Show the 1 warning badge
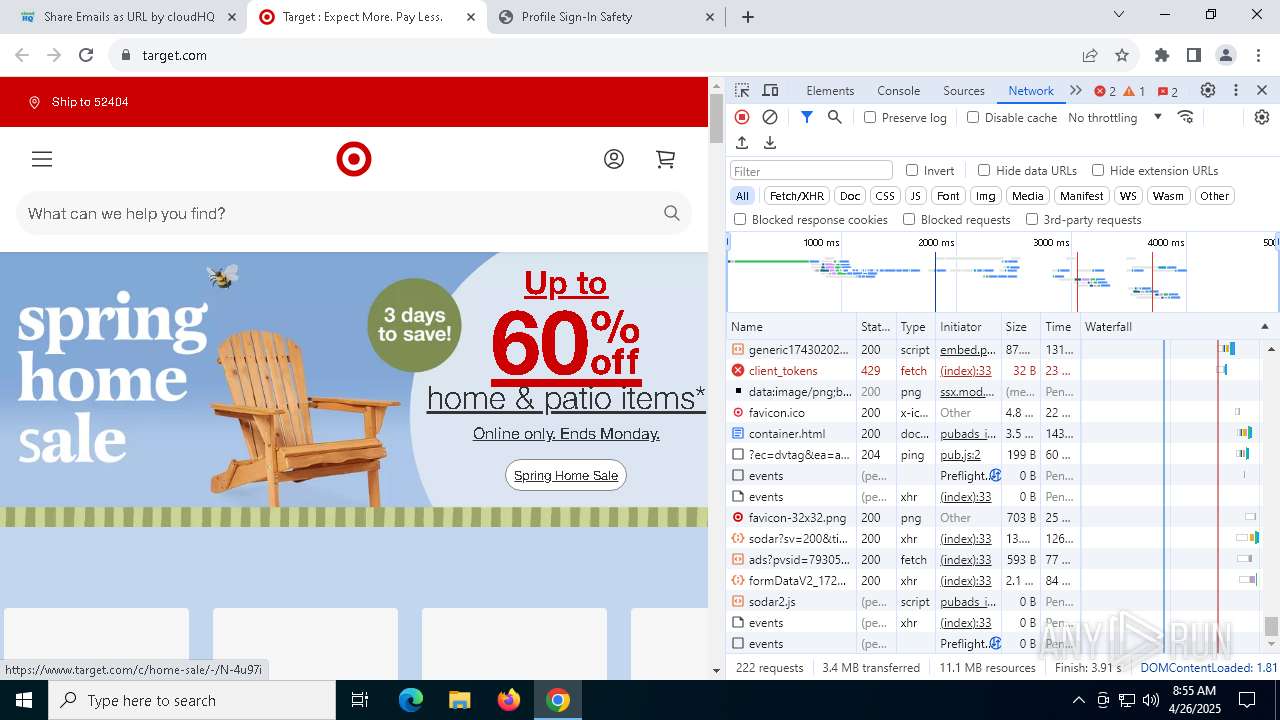The image size is (1280, 720). 1134,91
